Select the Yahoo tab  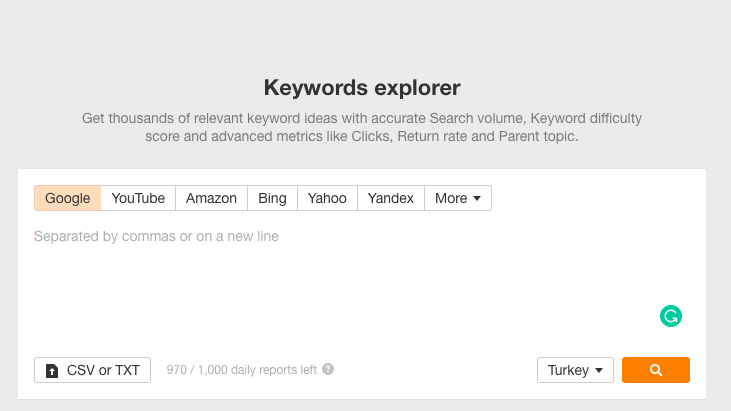(327, 198)
